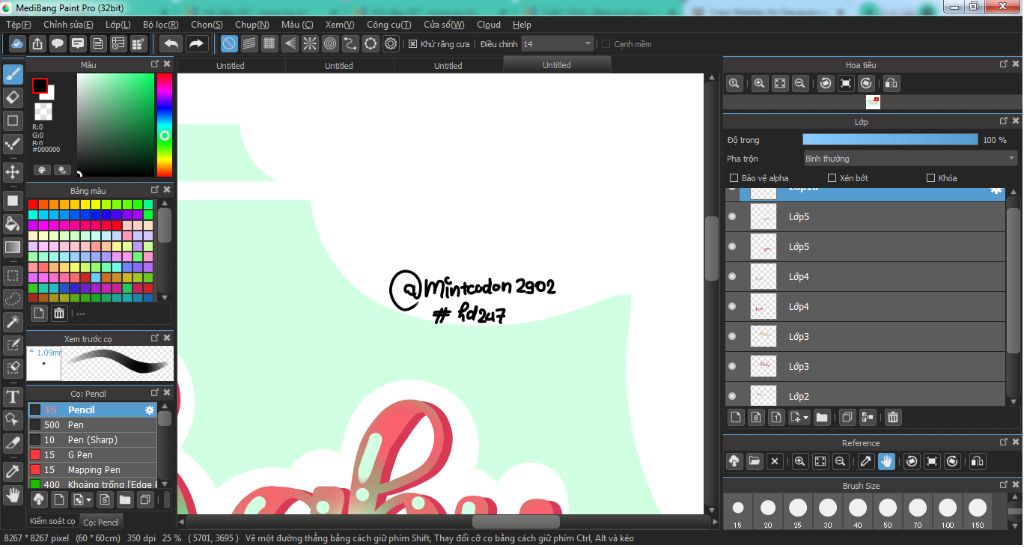Screen dimensions: 1024x548
Task: Duplicate the layer in the Lớp panel
Action: click(x=847, y=417)
